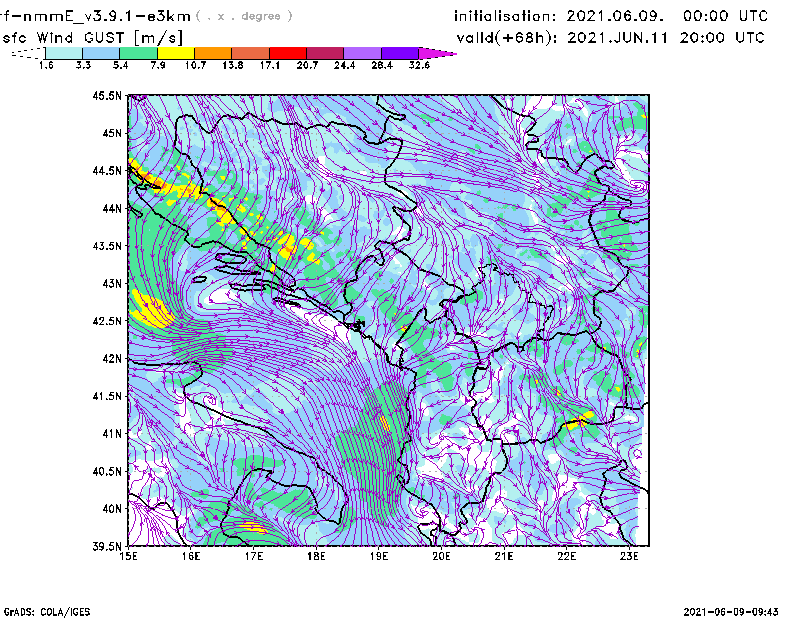
Task: Click the 18E longitude label
Action: coord(316,556)
